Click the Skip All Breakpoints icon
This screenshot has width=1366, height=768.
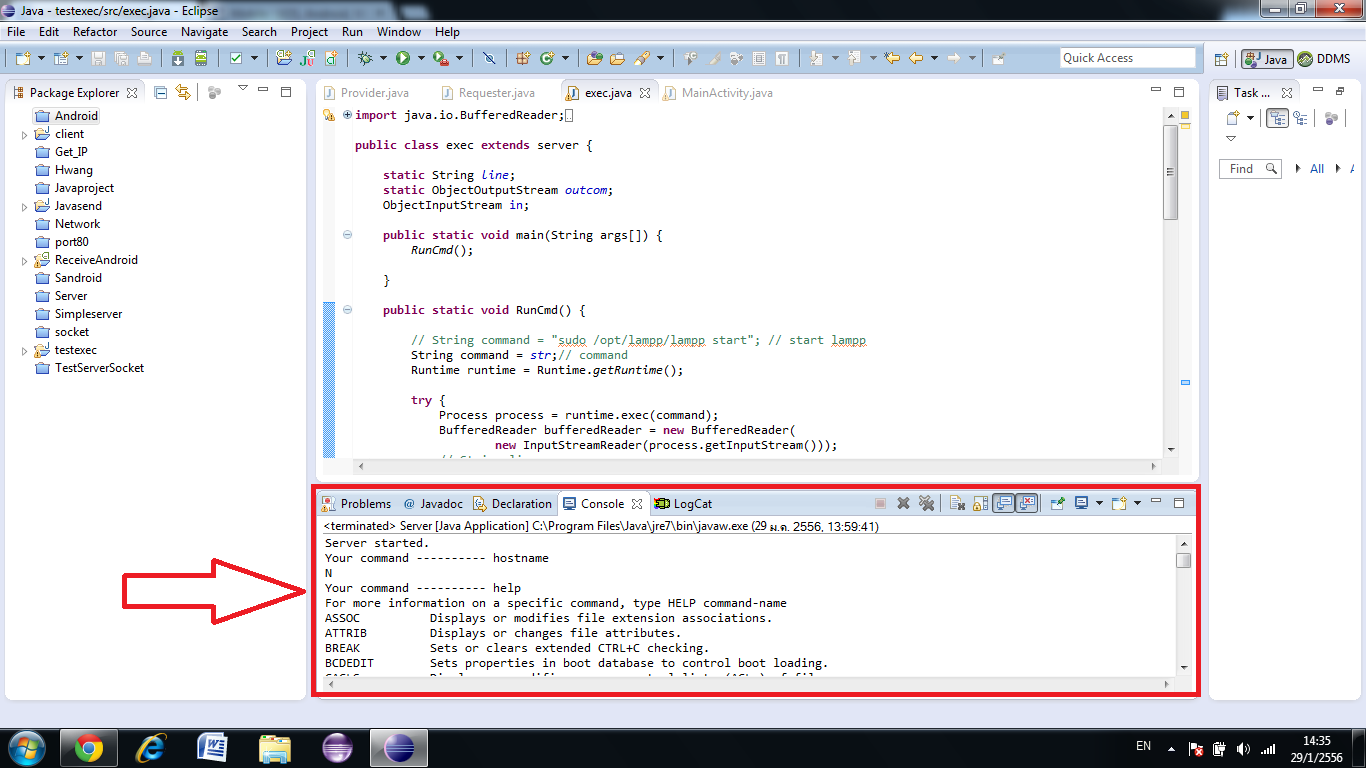coord(488,58)
